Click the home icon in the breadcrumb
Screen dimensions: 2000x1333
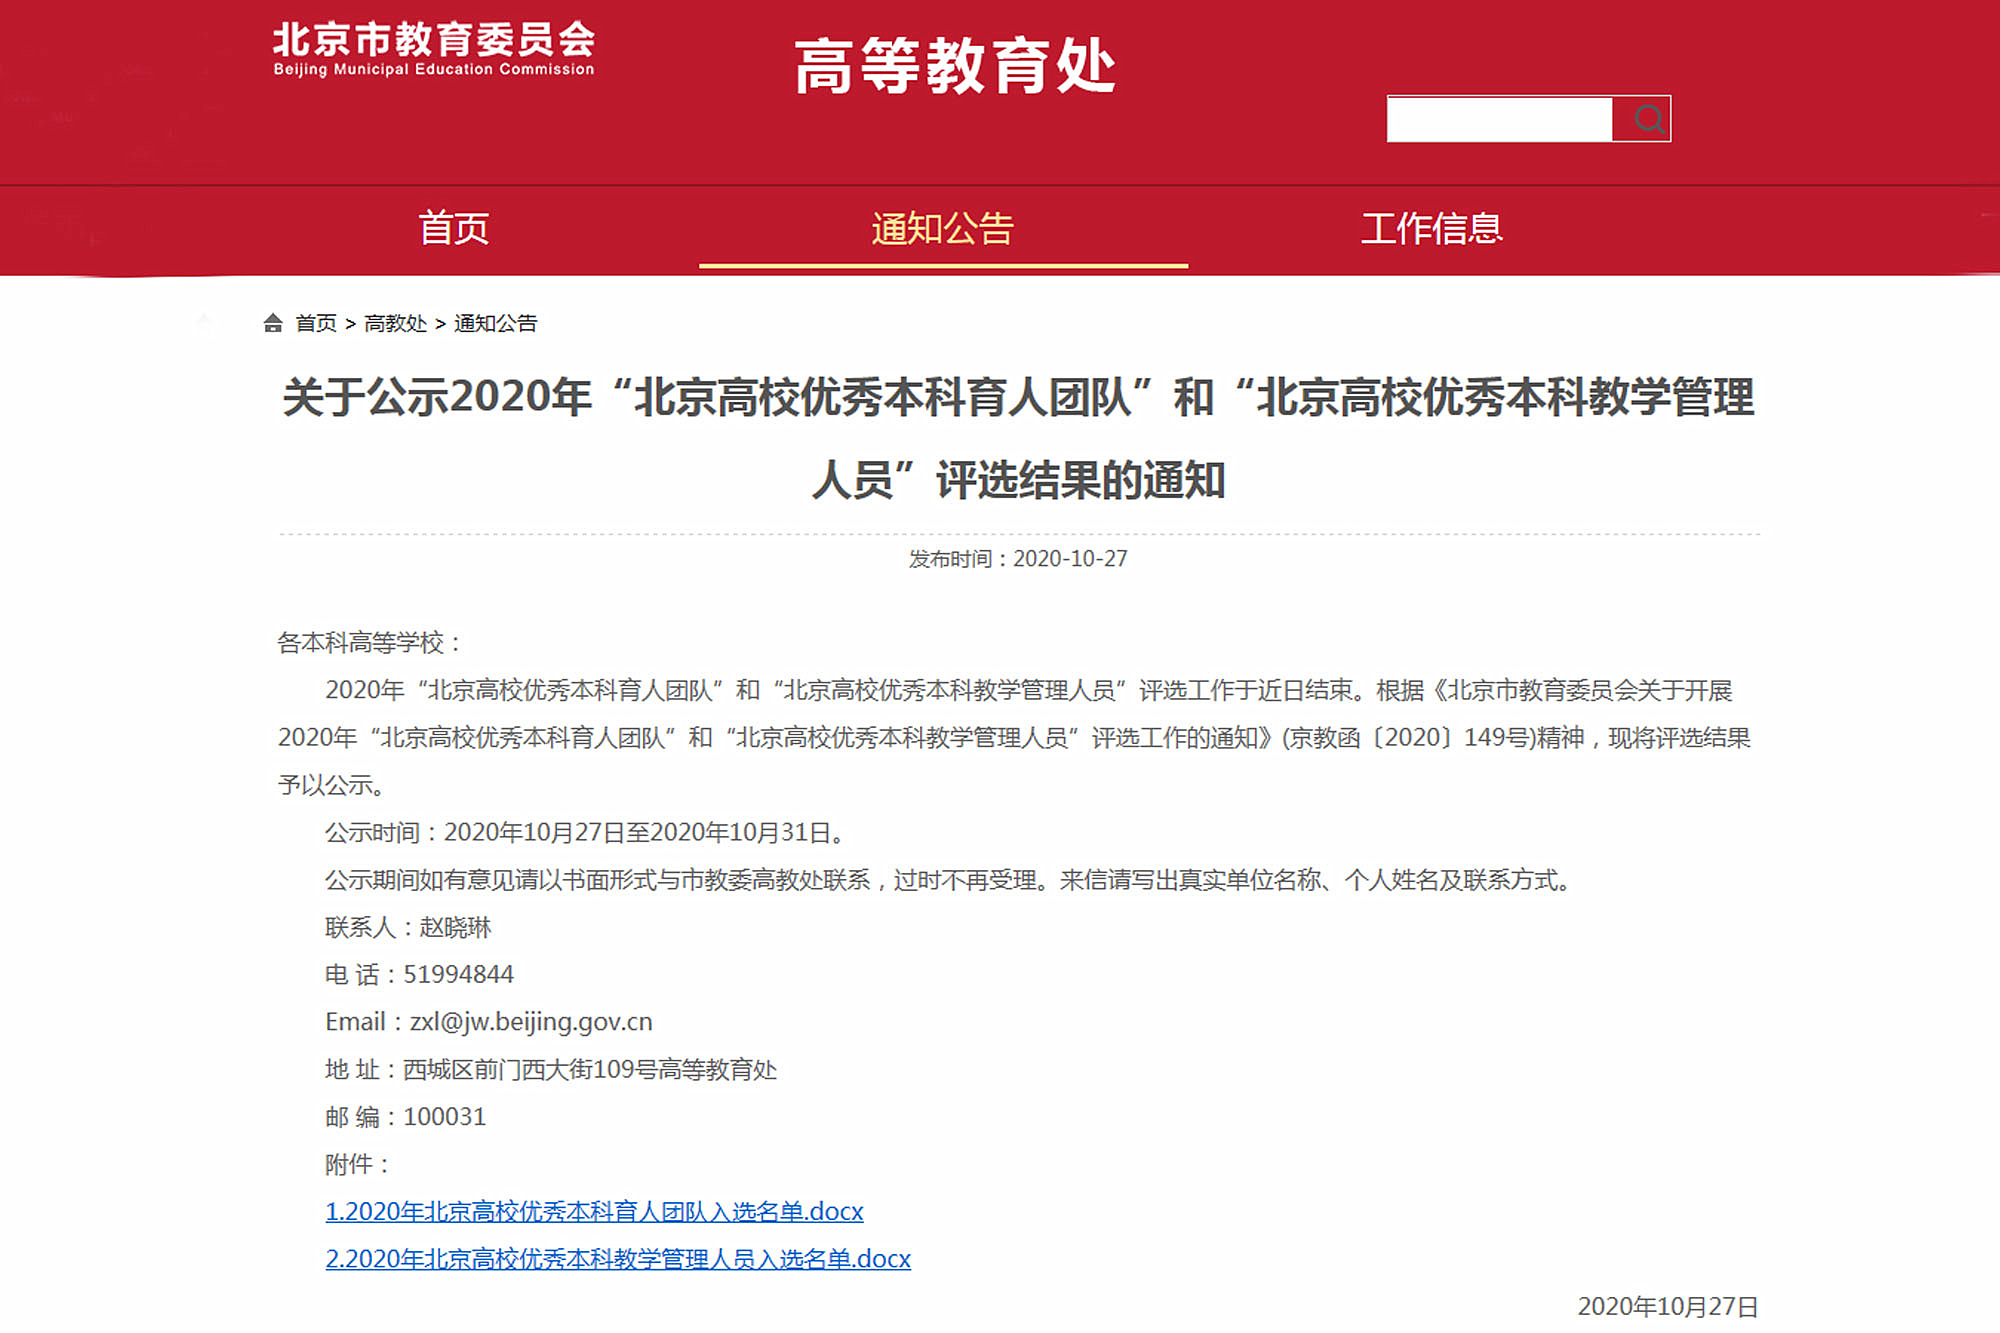click(x=272, y=323)
